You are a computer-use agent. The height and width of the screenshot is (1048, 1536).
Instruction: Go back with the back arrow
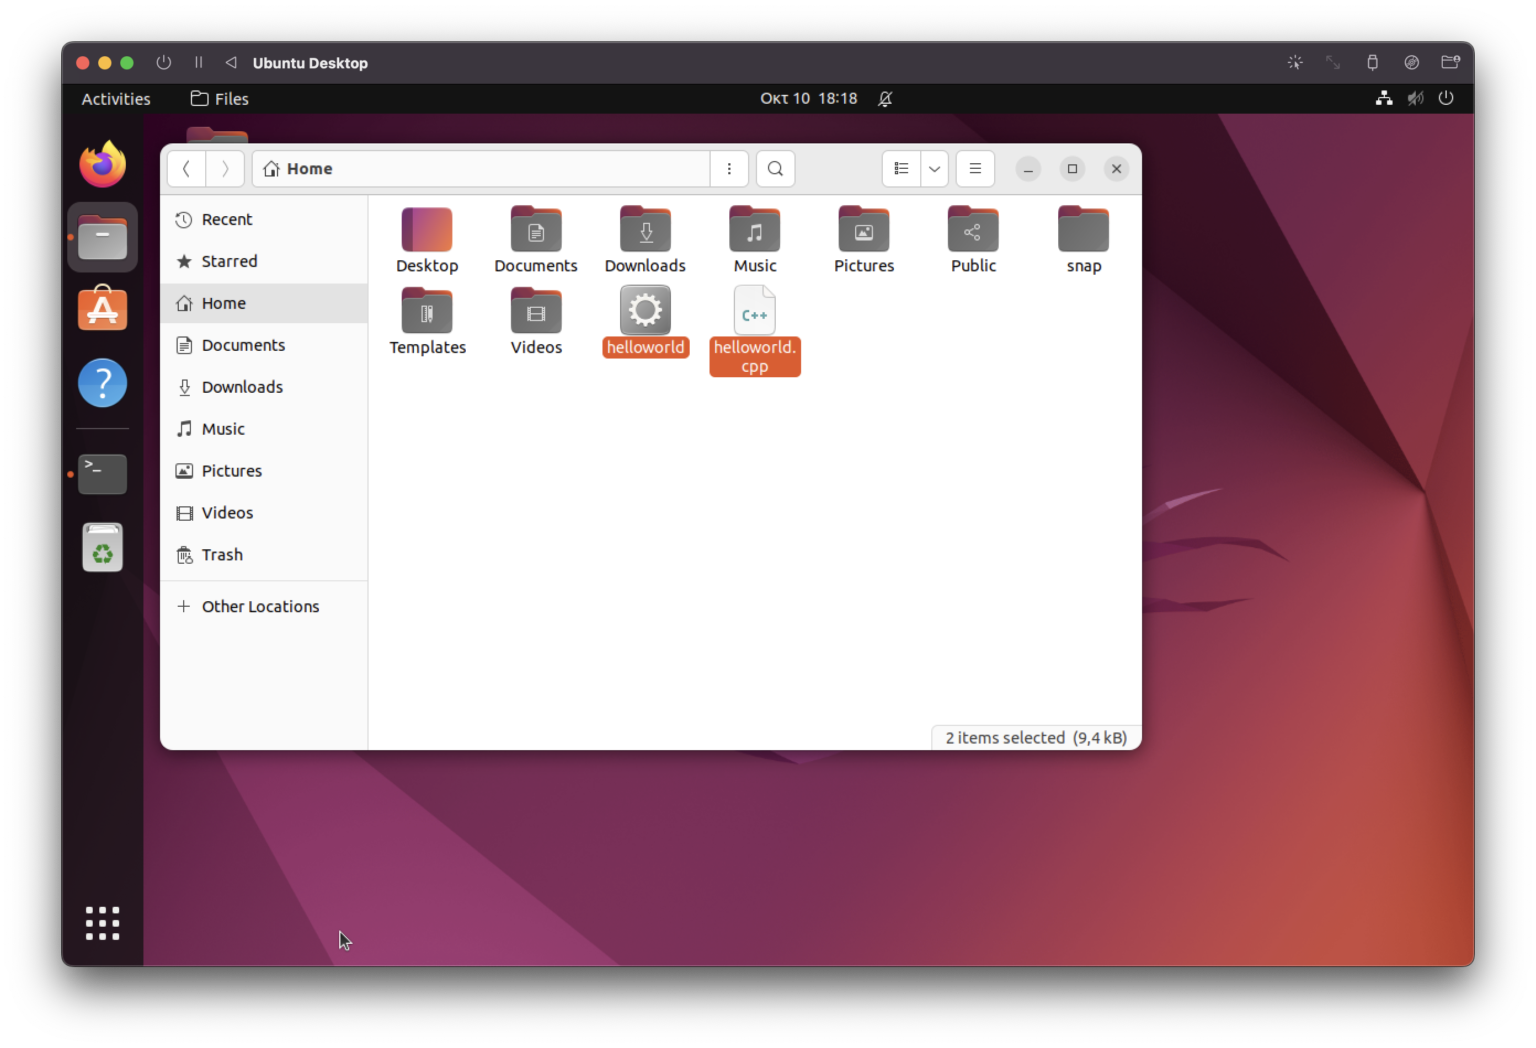point(186,169)
